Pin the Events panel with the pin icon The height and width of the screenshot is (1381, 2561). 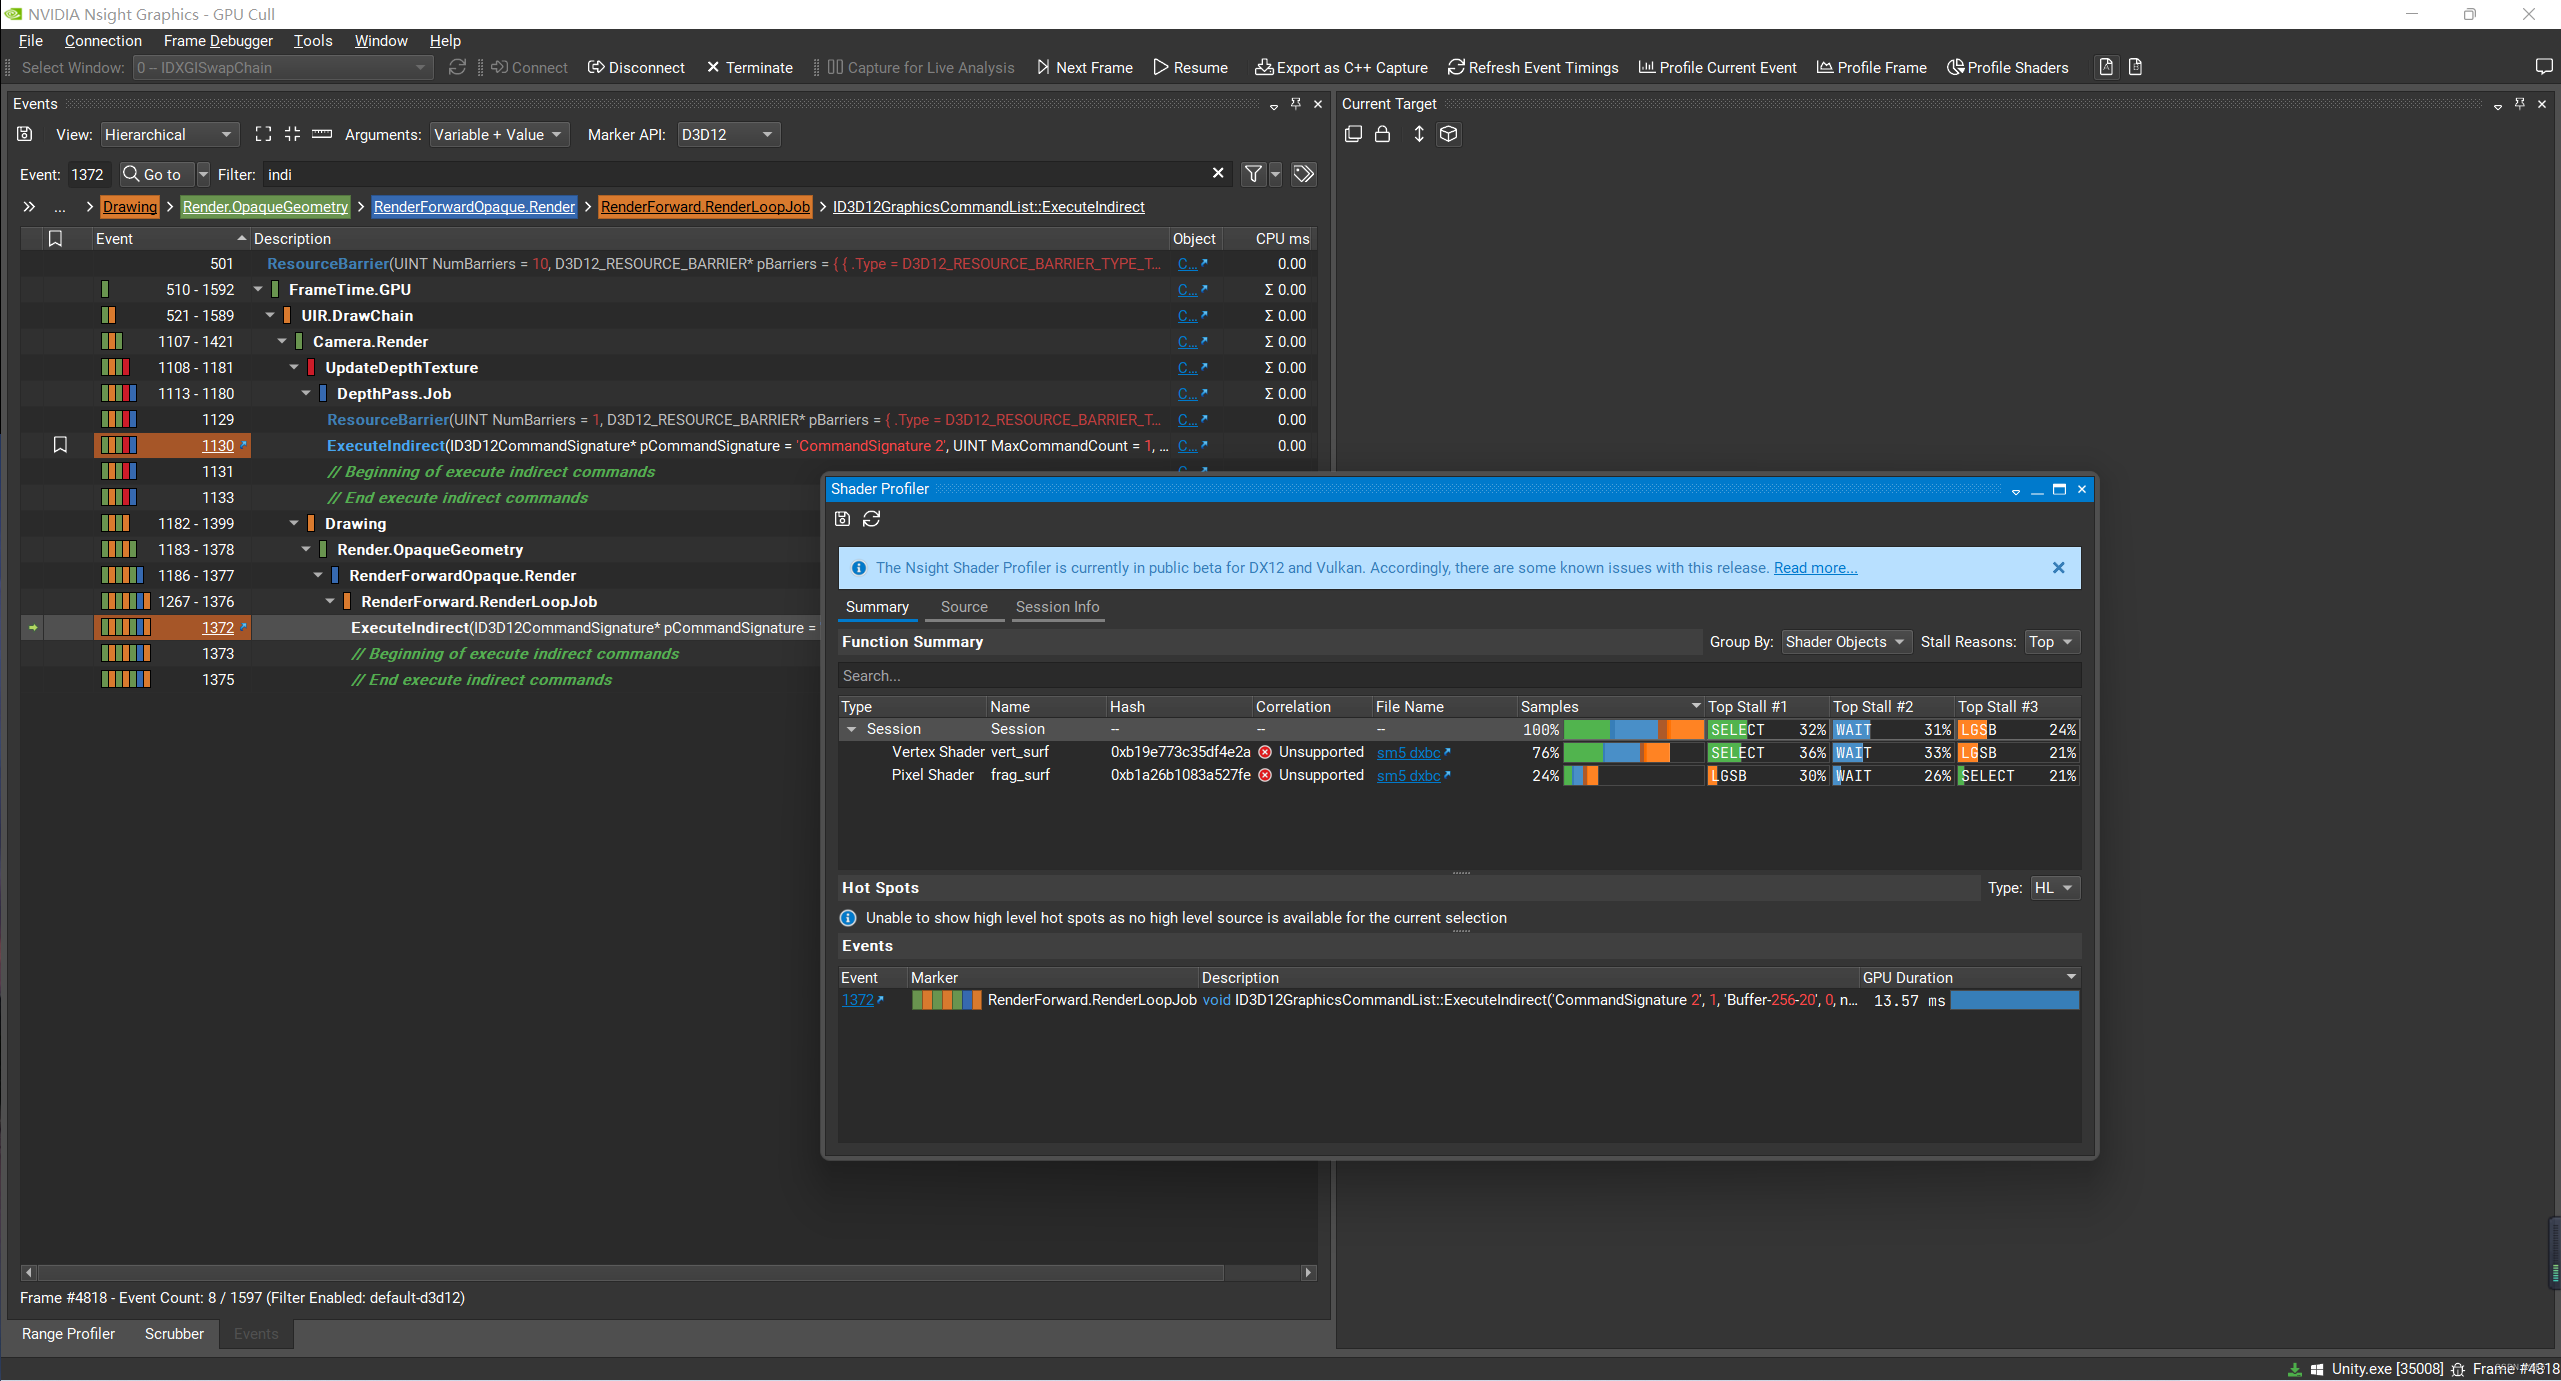click(x=1295, y=103)
